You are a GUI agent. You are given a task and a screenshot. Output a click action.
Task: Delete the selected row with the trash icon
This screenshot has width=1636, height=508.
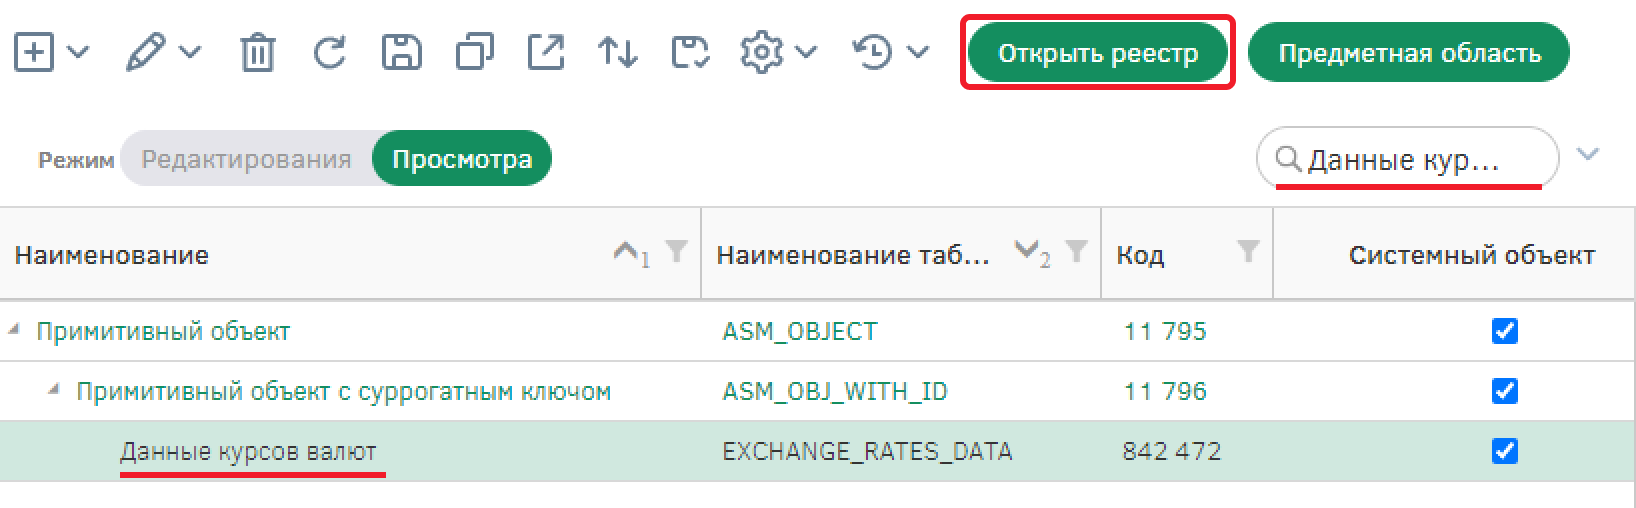257,52
